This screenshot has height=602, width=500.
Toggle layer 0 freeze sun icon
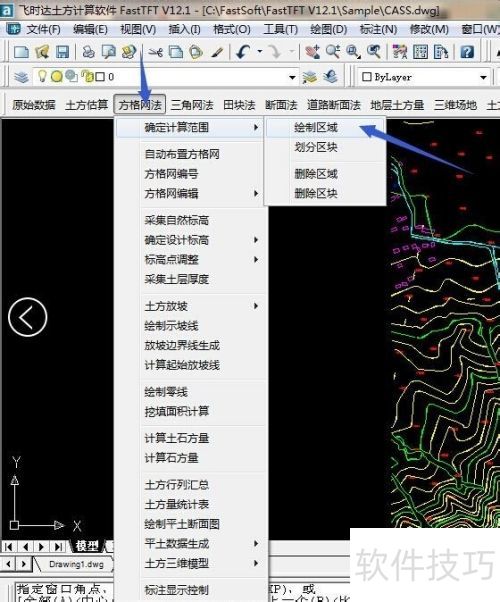[x=57, y=77]
